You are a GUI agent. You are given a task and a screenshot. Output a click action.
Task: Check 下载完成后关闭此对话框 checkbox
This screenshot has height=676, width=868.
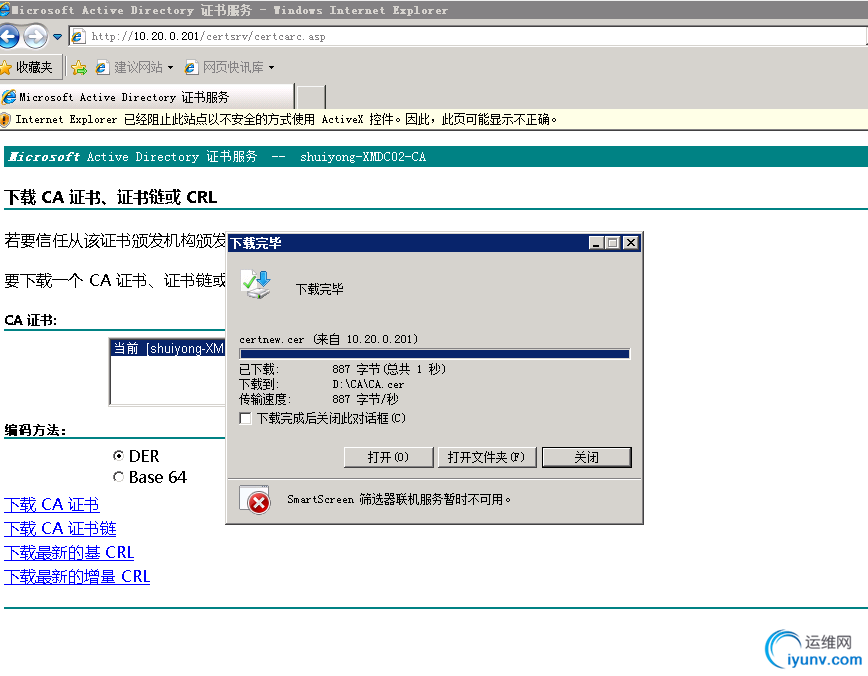coord(245,418)
